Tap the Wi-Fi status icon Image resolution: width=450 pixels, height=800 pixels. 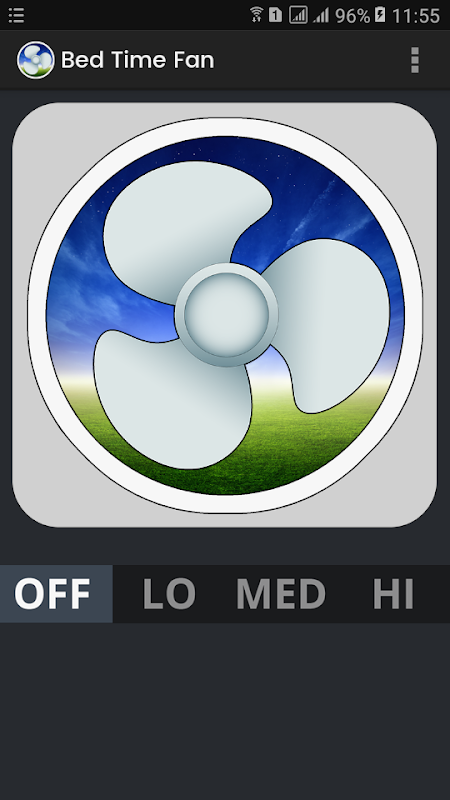(257, 15)
